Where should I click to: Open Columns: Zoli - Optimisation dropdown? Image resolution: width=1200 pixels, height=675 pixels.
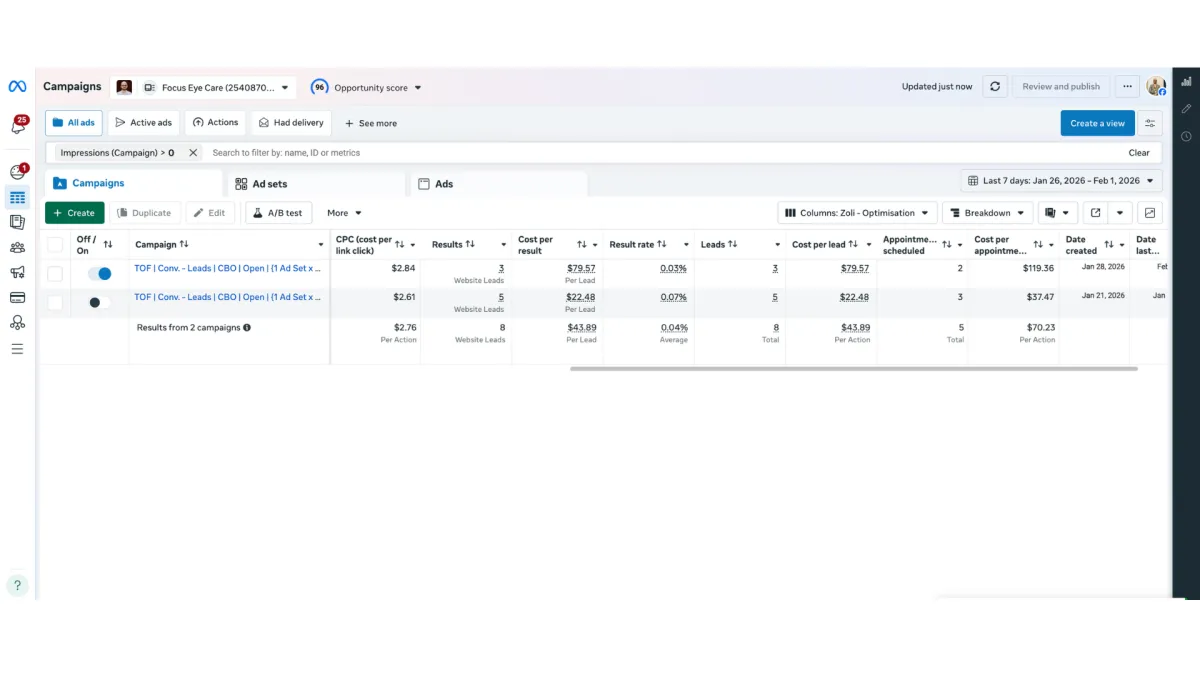point(858,213)
